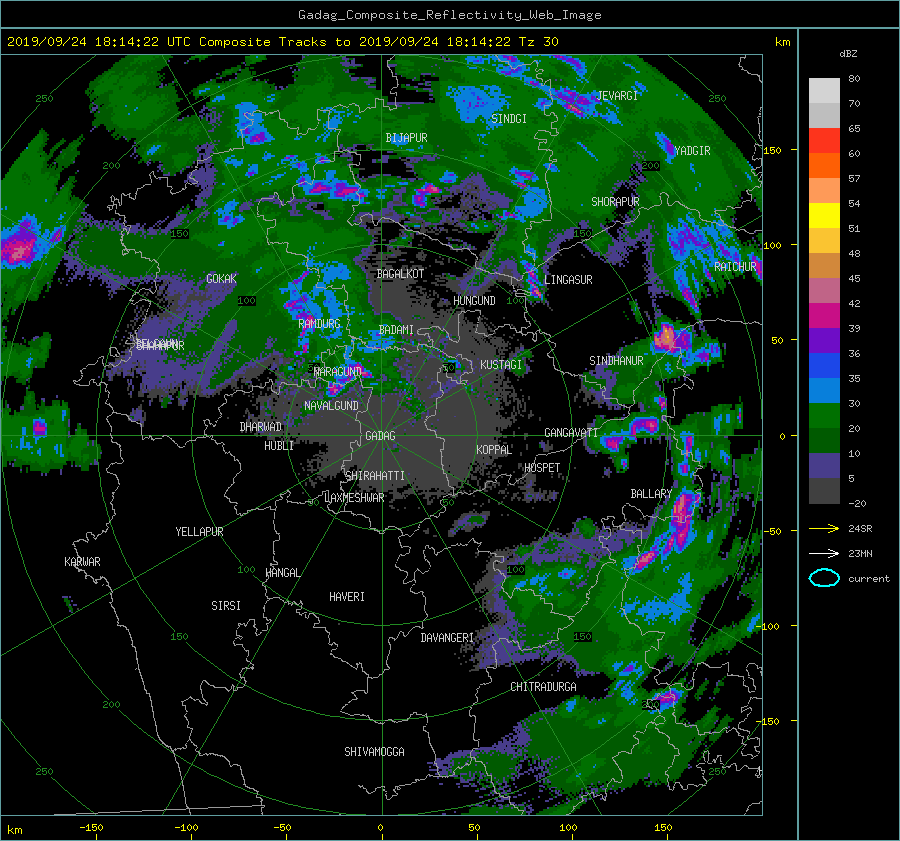Click the dark grey -20 dBZ swatch
The image size is (900, 841).
(824, 491)
